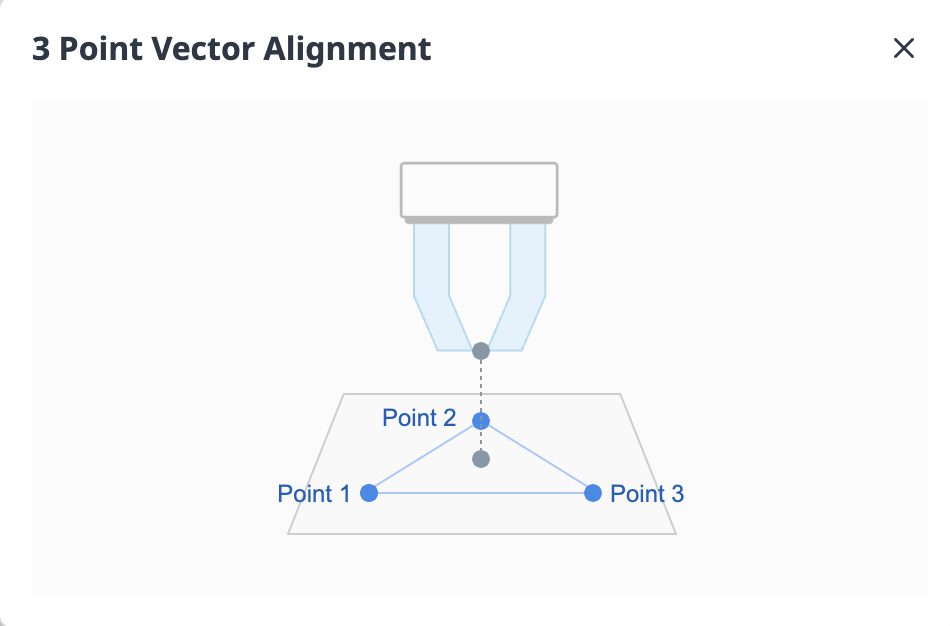This screenshot has width=950, height=626.
Task: Click the dotted vertical line below gripper
Action: tap(481, 385)
